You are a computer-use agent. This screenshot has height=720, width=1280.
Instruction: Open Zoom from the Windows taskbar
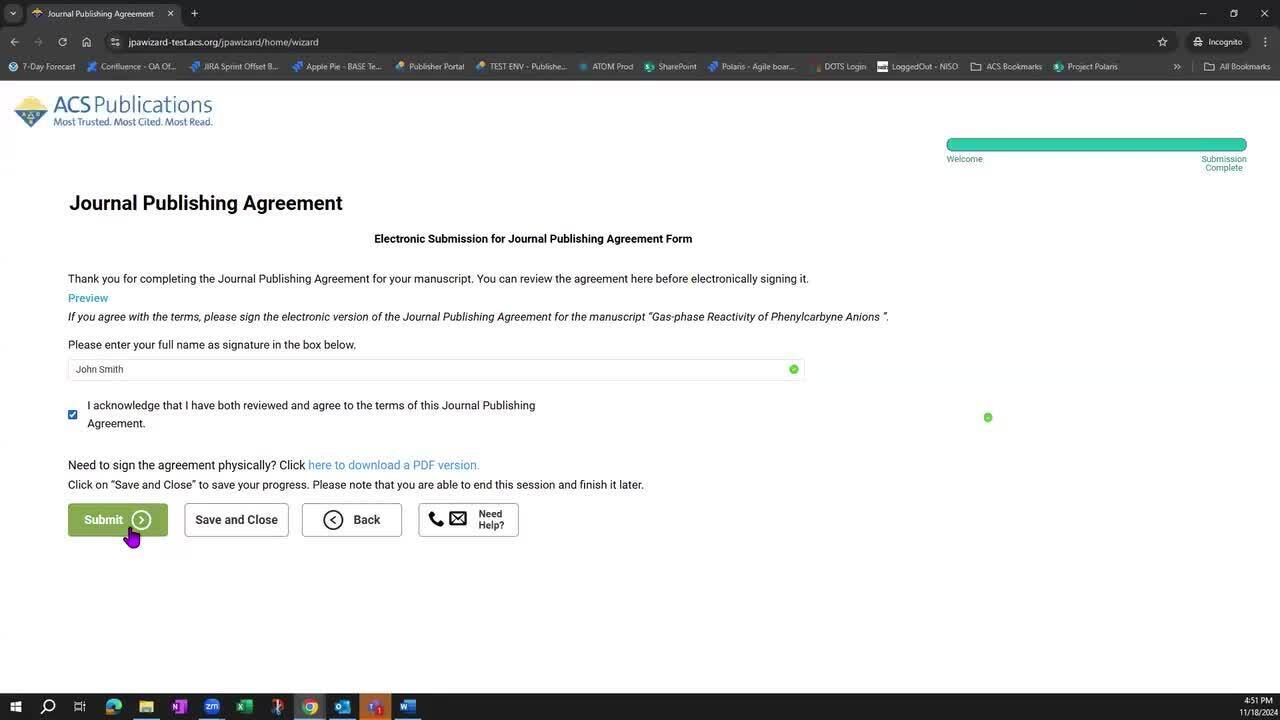pos(211,706)
